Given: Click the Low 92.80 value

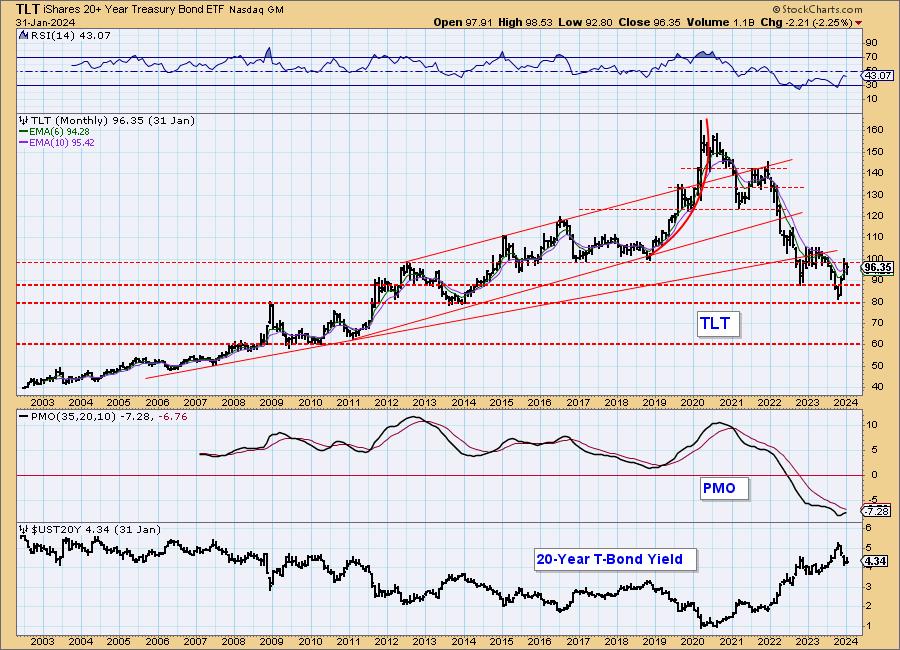Looking at the screenshot, I should [x=585, y=22].
